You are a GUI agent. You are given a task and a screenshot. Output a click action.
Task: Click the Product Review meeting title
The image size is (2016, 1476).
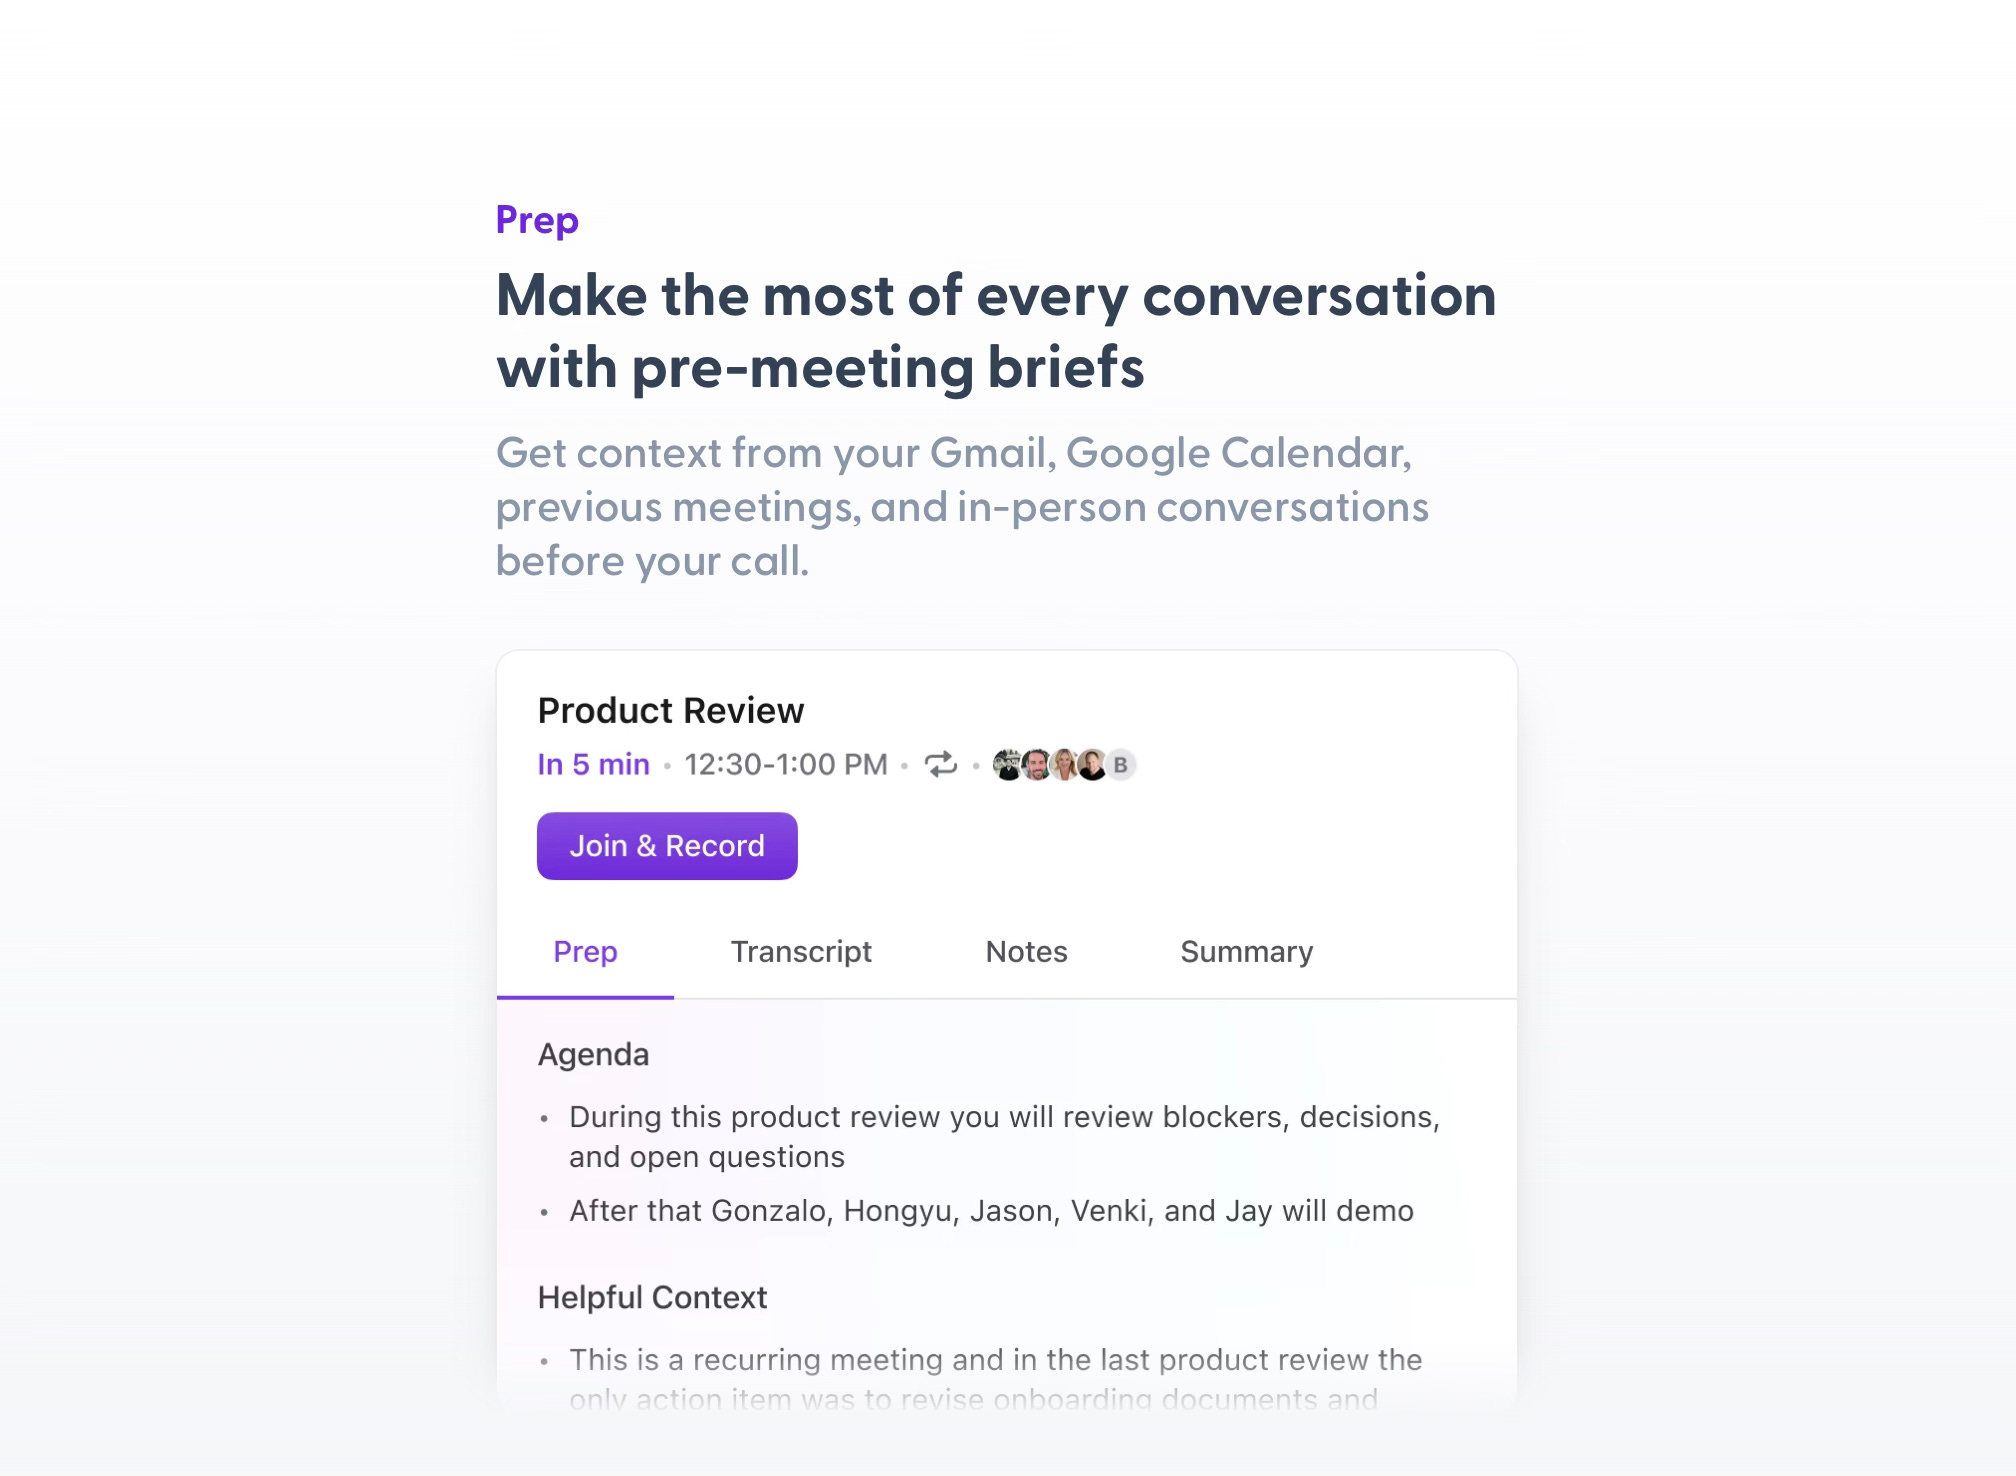671,711
